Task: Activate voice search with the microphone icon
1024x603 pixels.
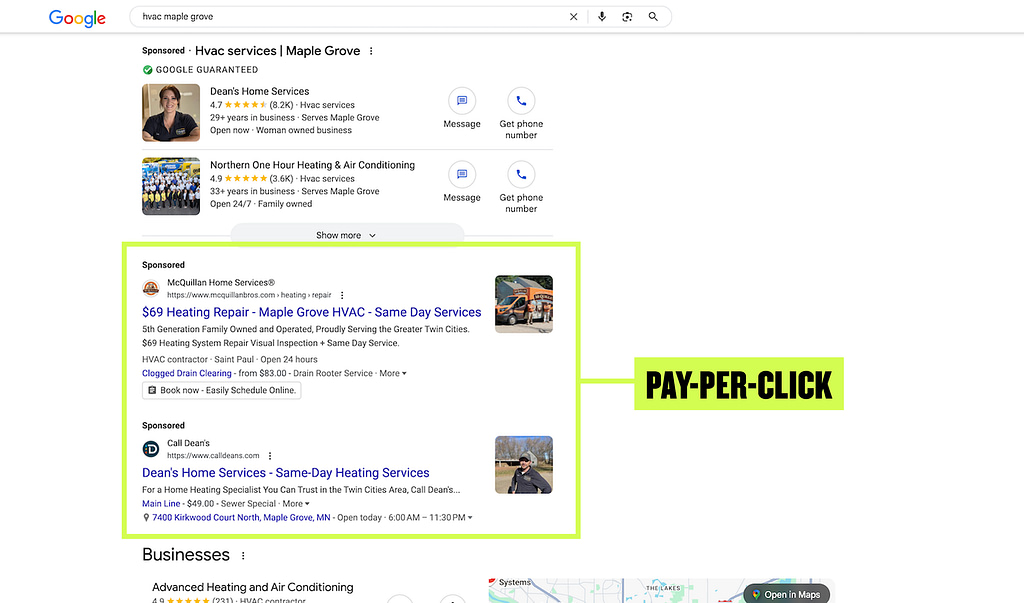Action: point(602,16)
